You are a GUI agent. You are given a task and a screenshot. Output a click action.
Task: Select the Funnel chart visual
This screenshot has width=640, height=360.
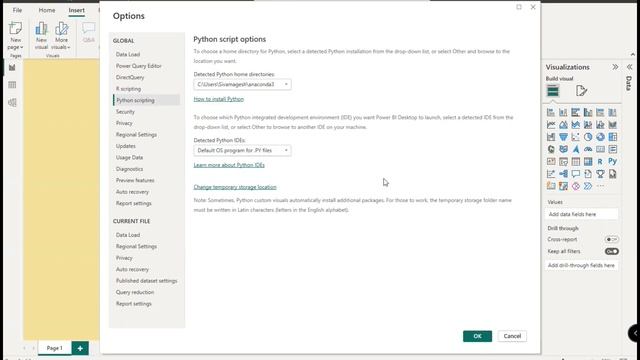point(563,137)
